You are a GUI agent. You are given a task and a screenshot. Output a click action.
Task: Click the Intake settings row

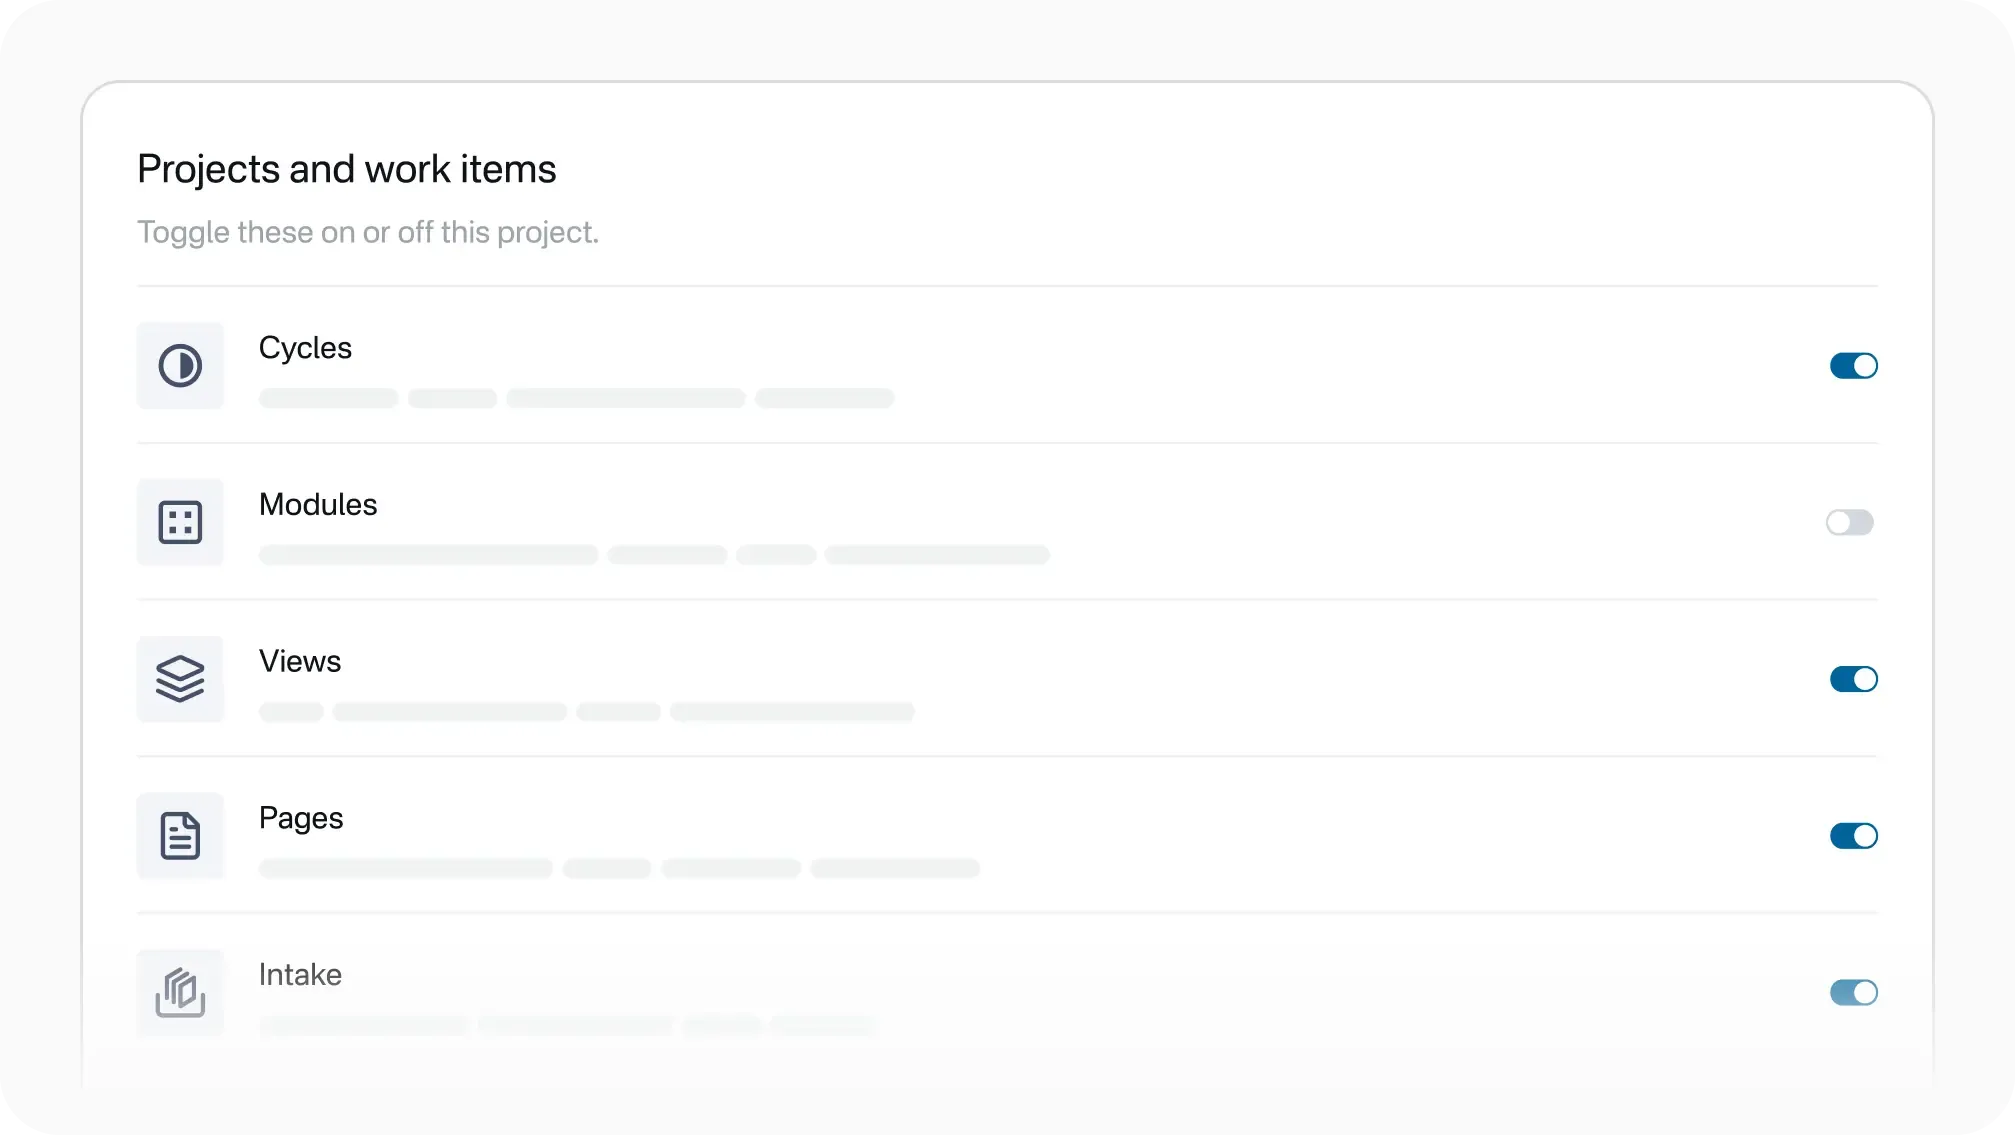click(x=1000, y=993)
